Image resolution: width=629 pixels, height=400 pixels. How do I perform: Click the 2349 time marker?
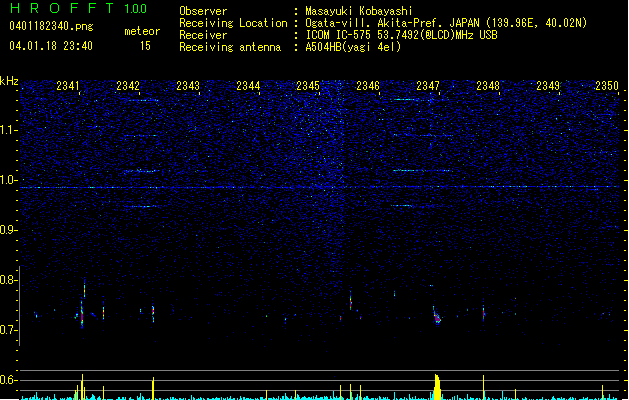[548, 86]
